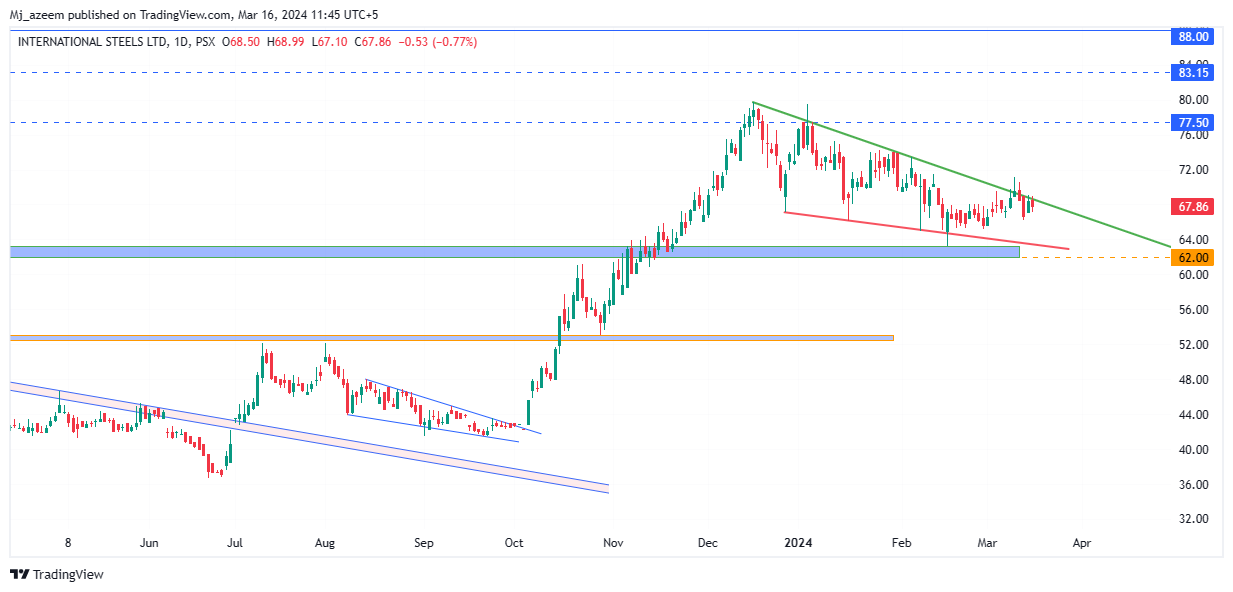This screenshot has height=592, width=1233.
Task: Click the change value −0.53 (−0.77%)
Action: (x=438, y=42)
